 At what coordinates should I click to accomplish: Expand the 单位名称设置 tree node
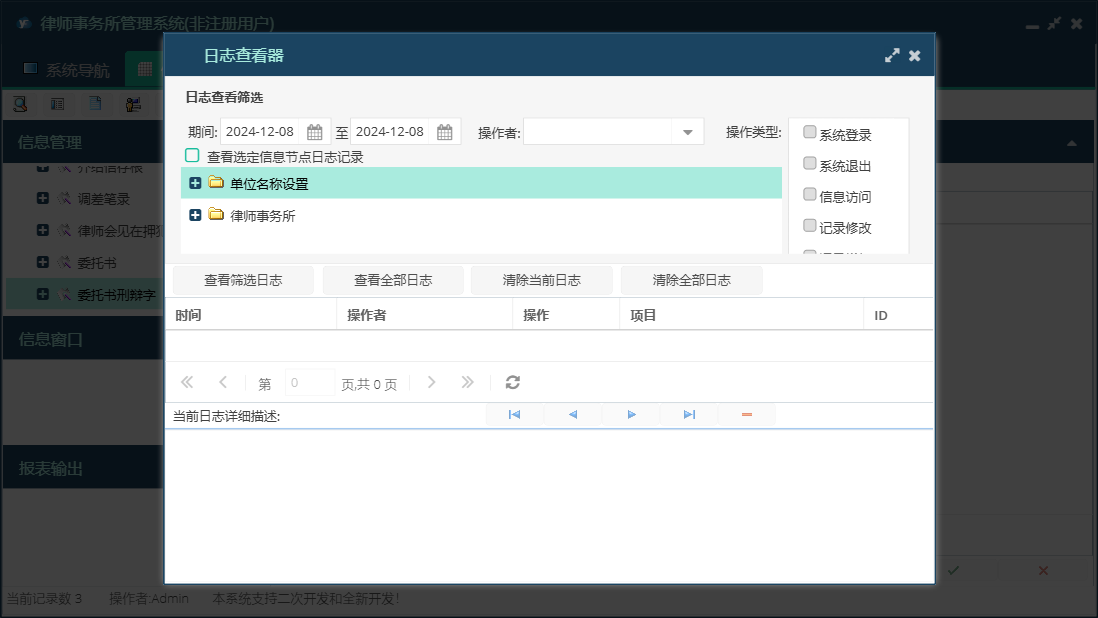pyautogui.click(x=195, y=183)
